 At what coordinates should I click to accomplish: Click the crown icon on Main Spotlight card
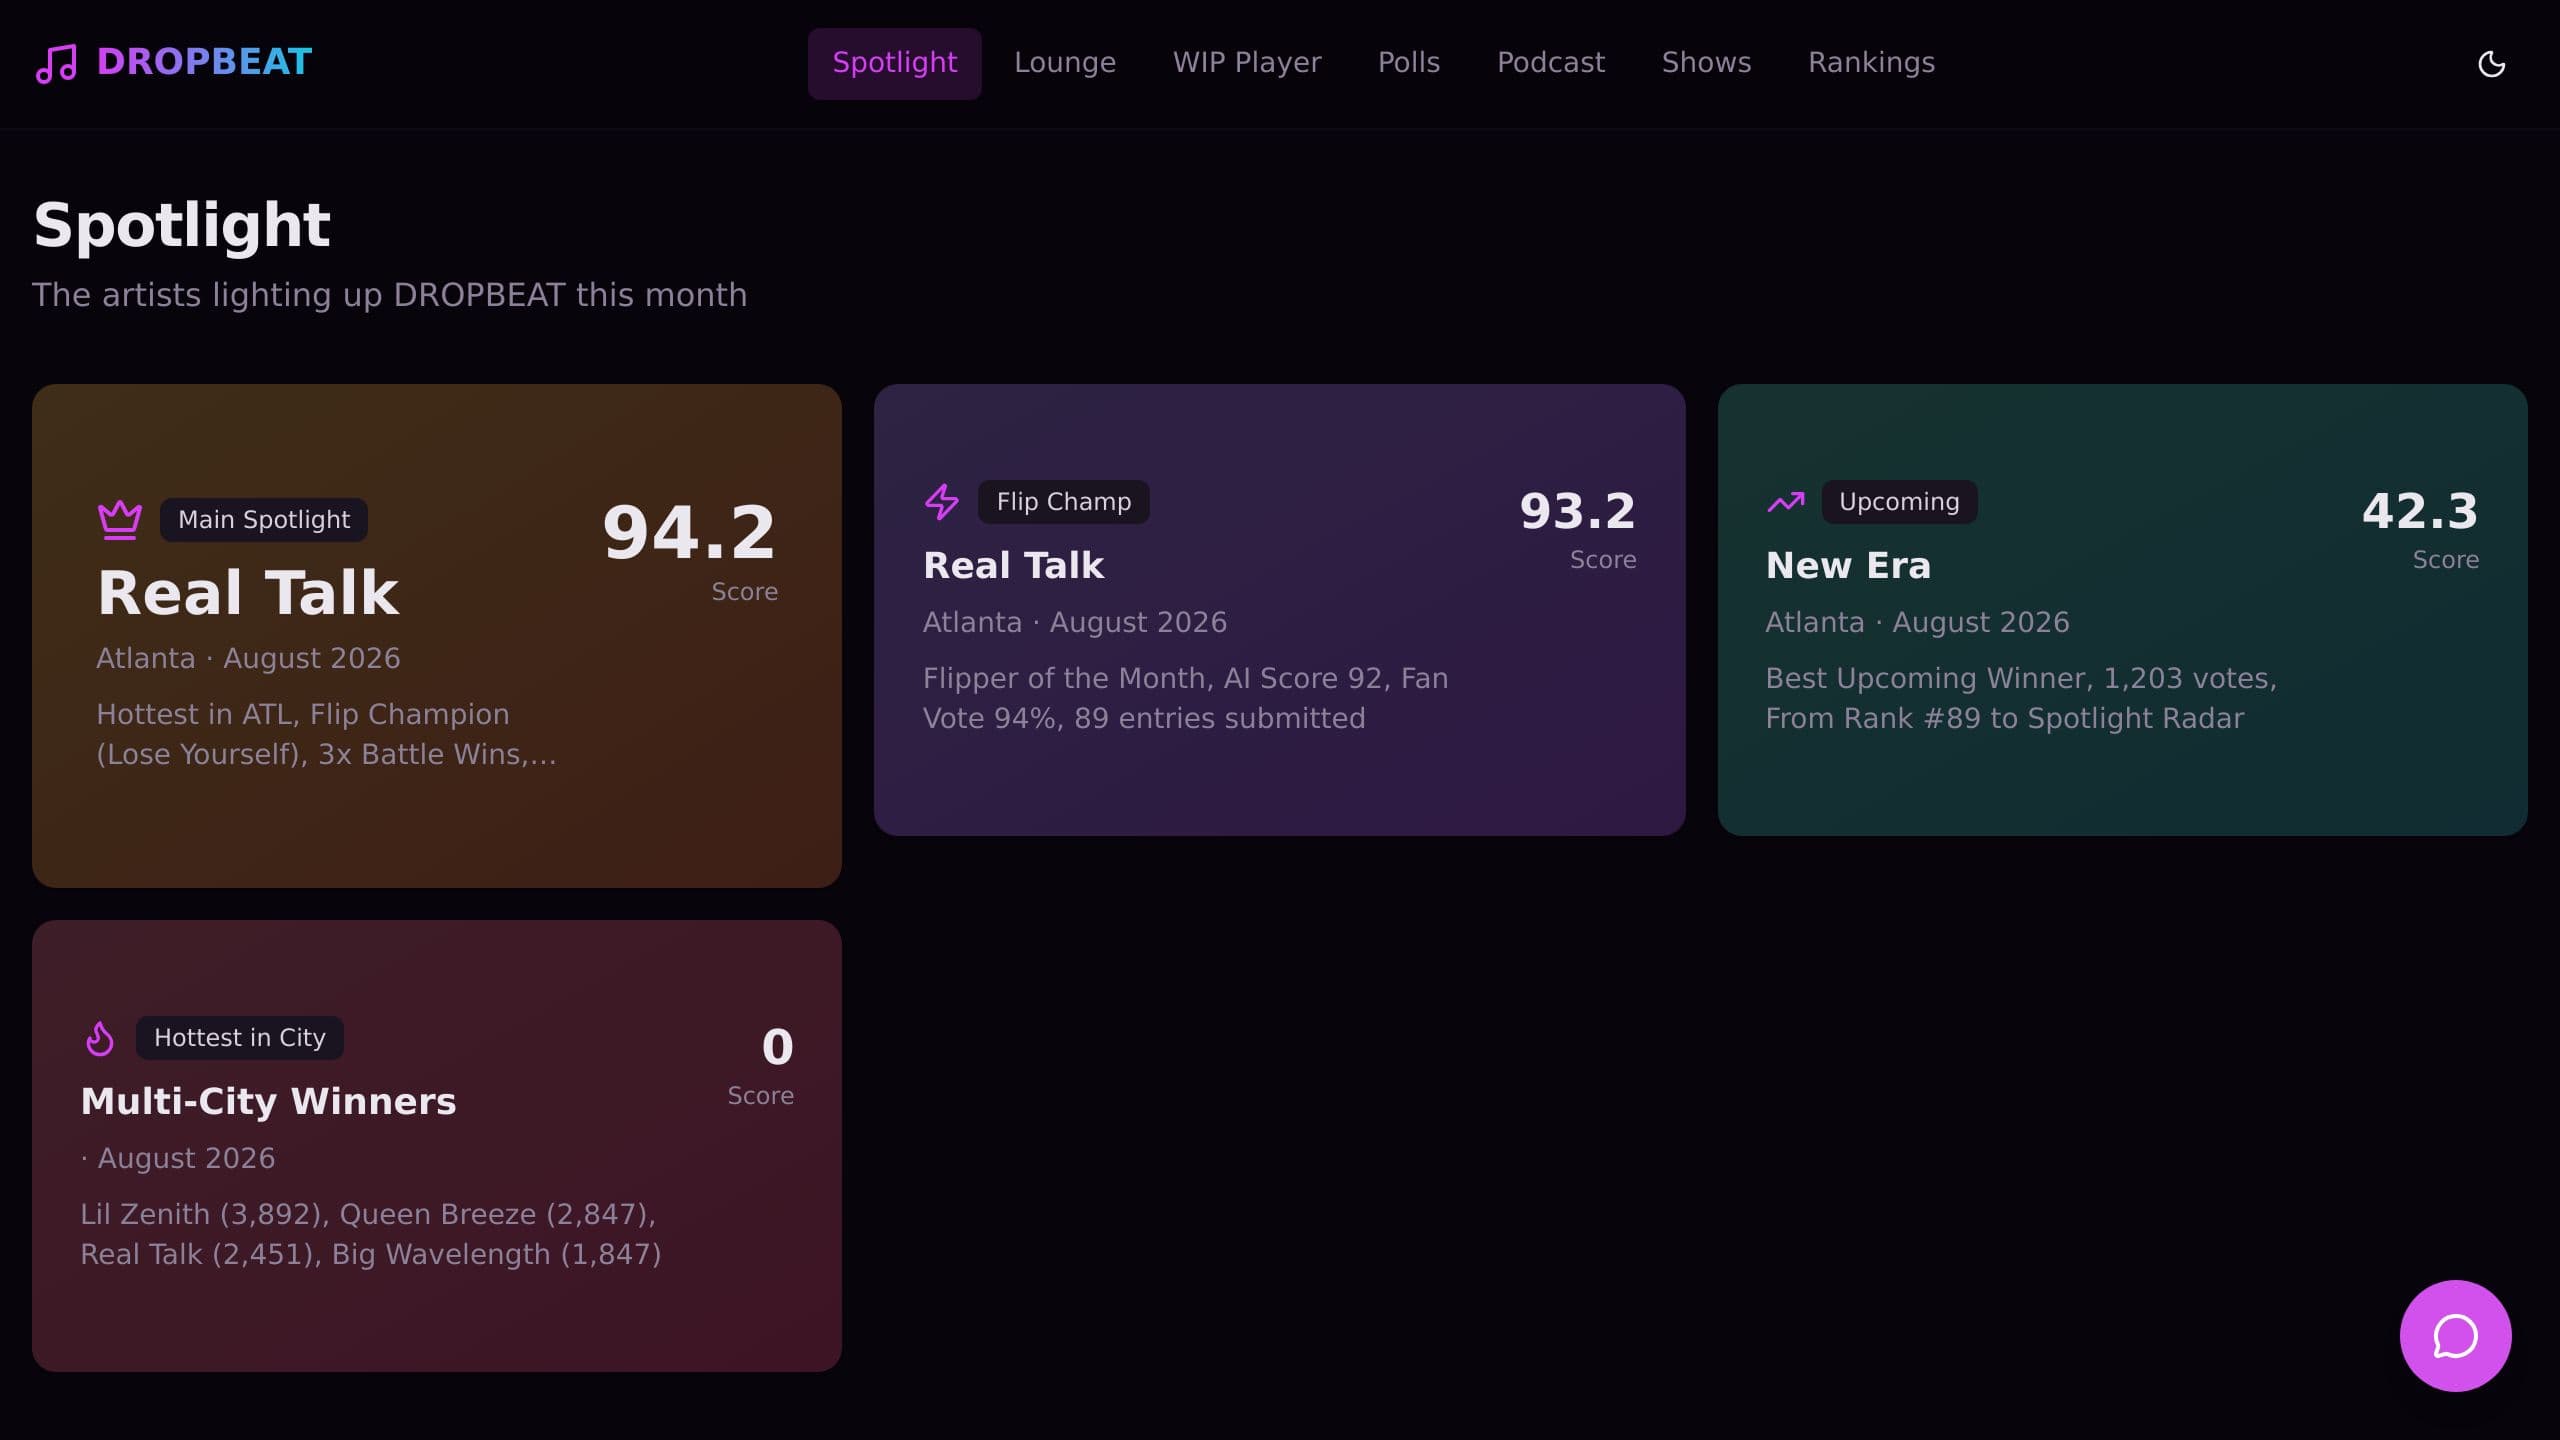(120, 520)
